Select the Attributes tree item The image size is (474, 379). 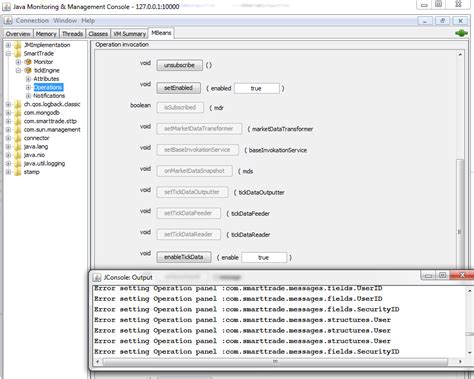tap(46, 79)
